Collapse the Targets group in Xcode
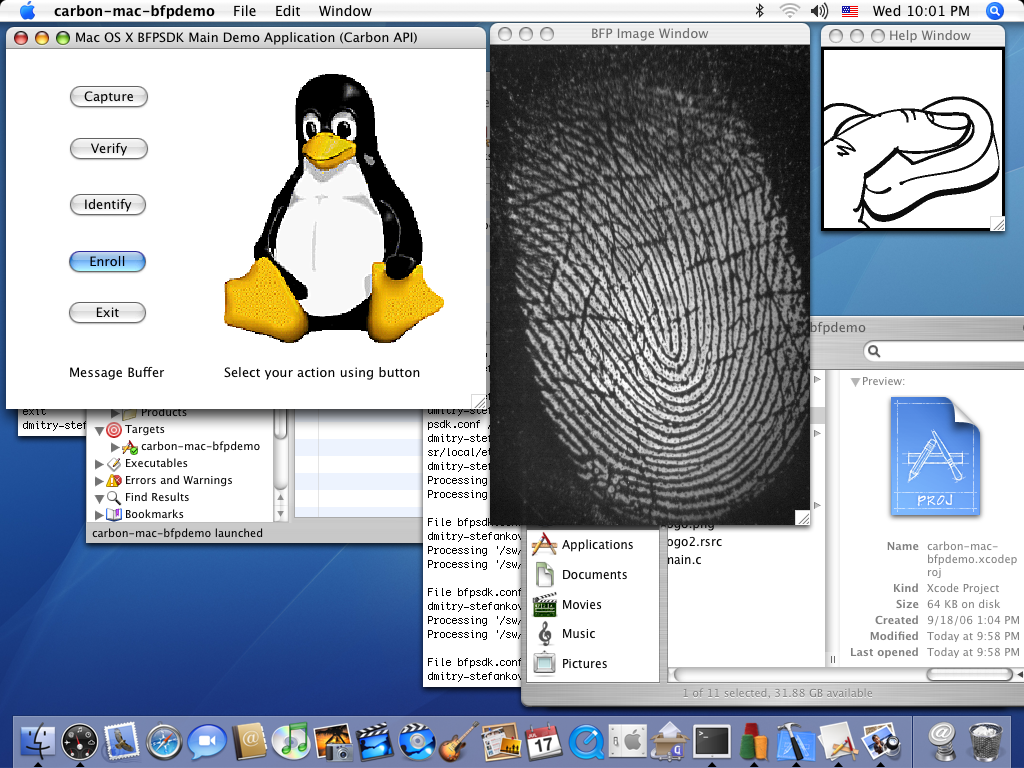 tap(99, 430)
